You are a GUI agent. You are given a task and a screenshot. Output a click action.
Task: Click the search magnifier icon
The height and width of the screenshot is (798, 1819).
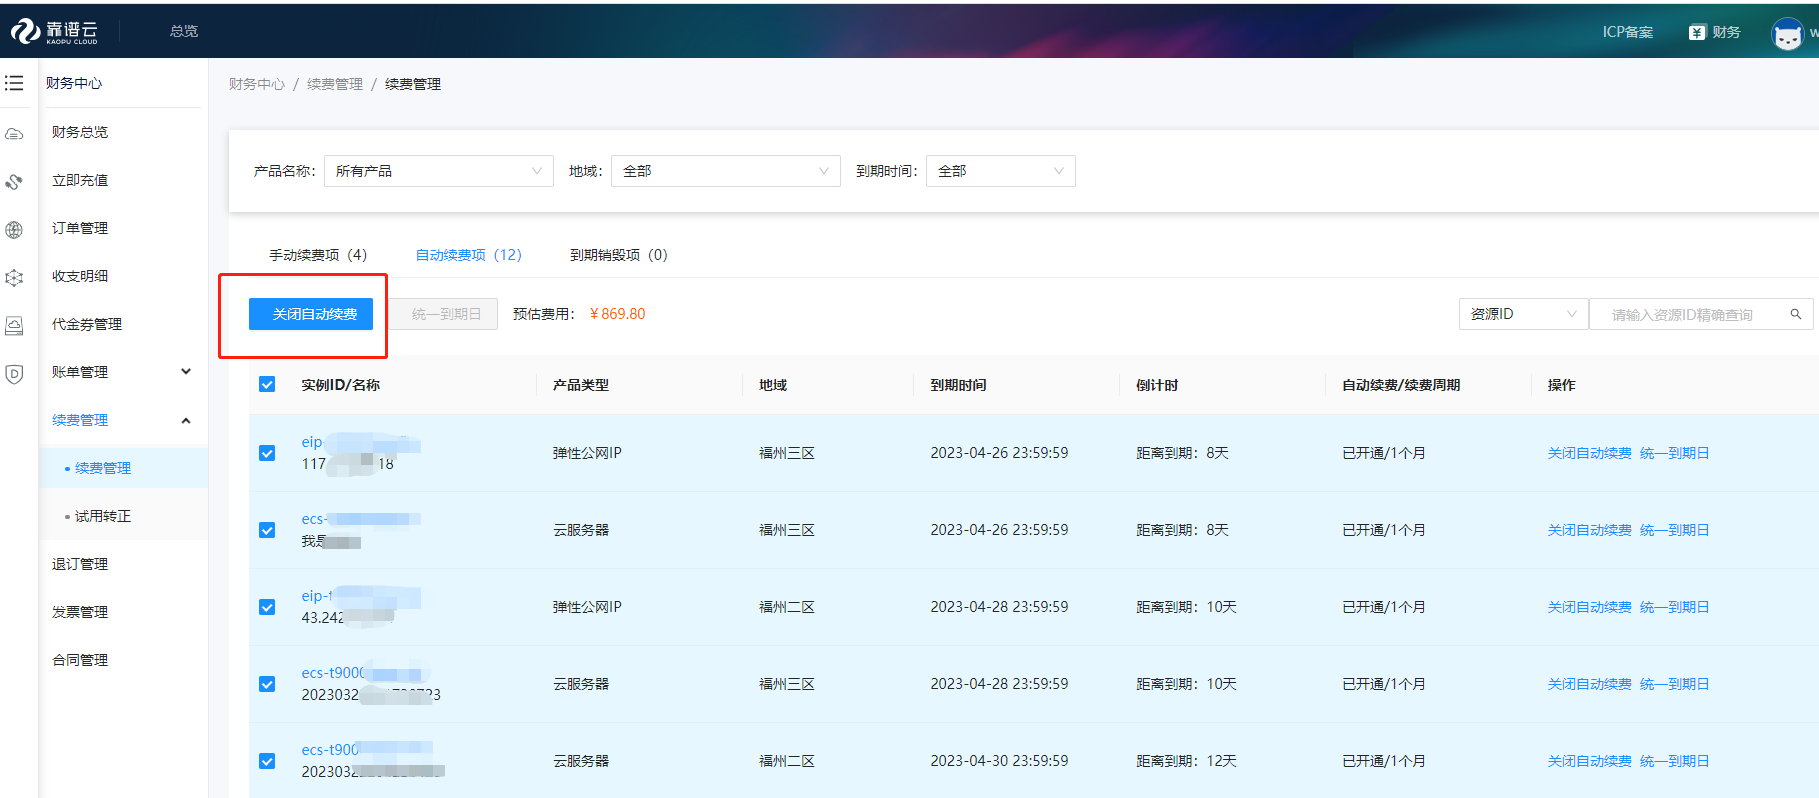point(1796,314)
